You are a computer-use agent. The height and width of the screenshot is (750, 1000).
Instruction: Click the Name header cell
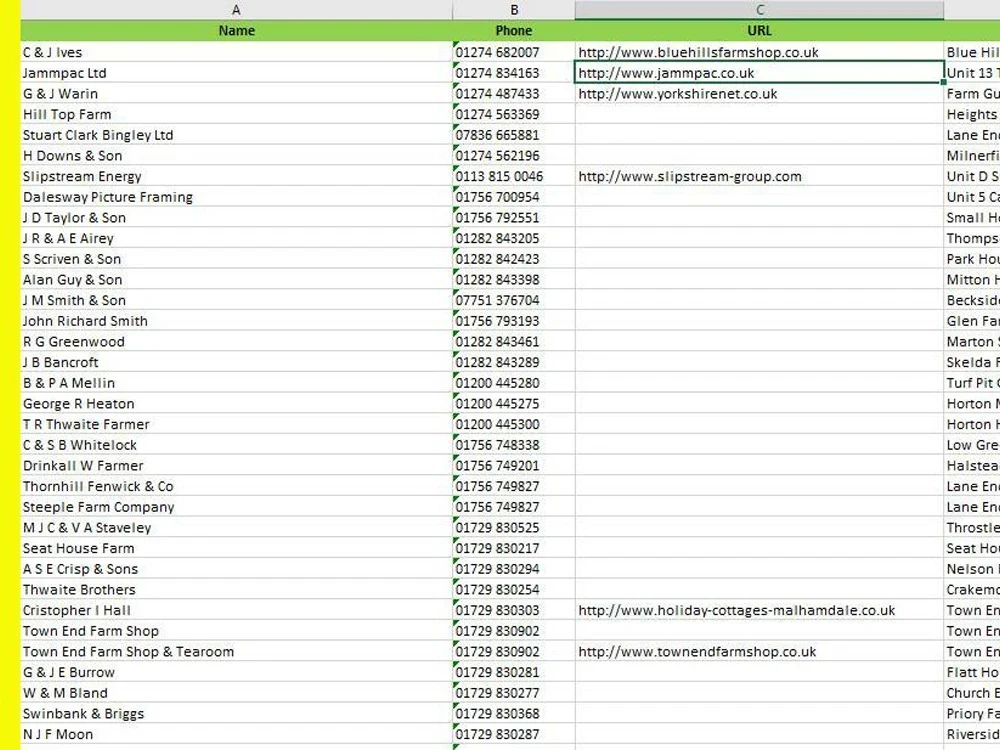pyautogui.click(x=236, y=31)
